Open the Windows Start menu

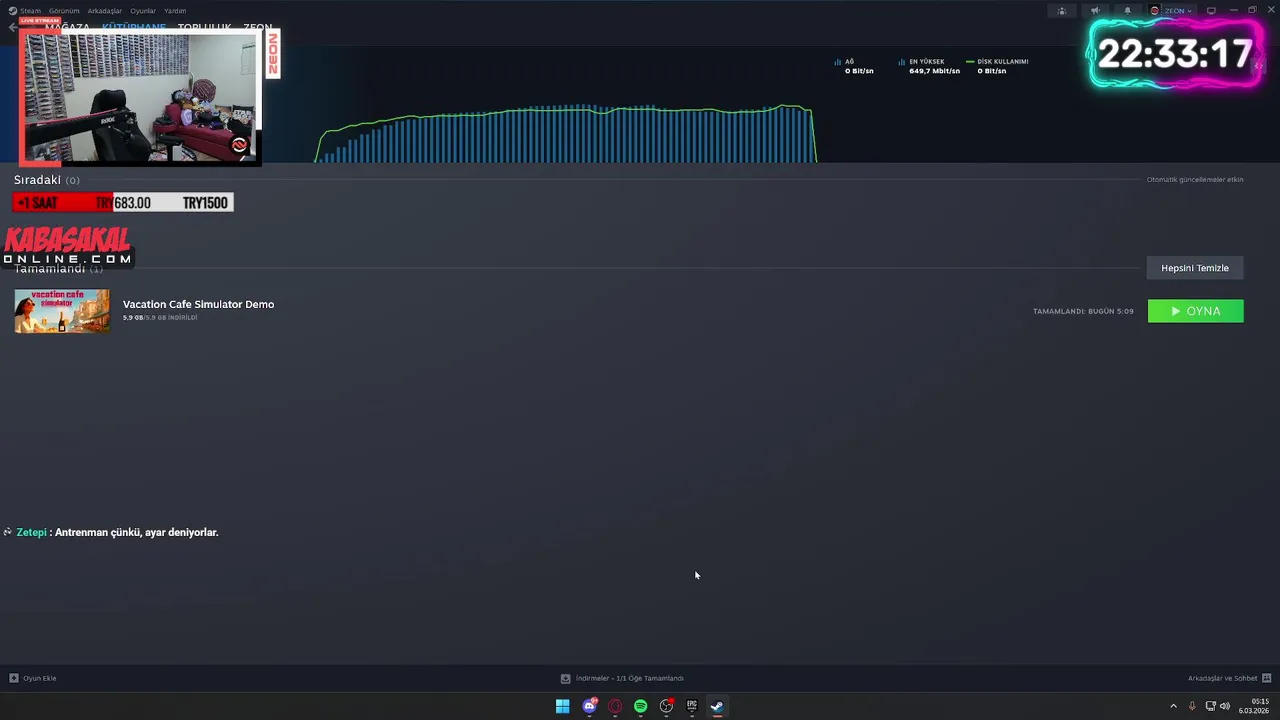click(x=563, y=706)
